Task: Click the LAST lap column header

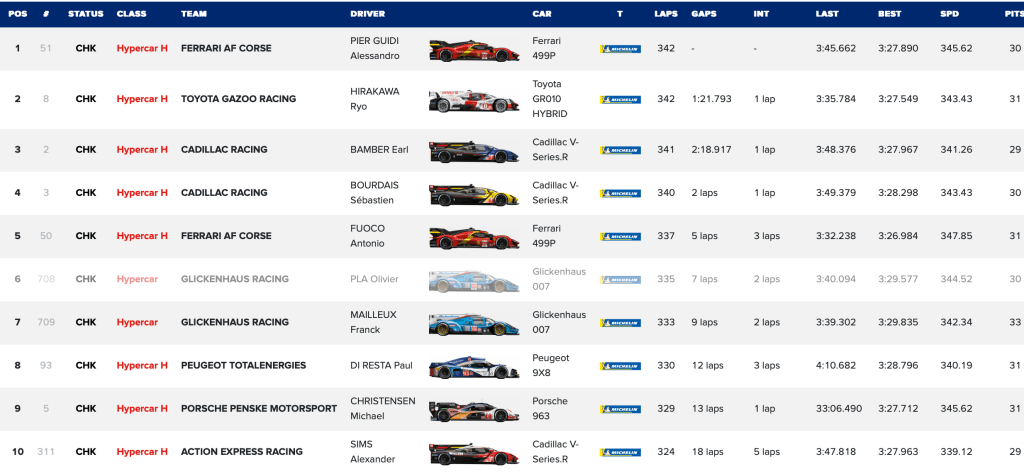Action: pyautogui.click(x=827, y=14)
